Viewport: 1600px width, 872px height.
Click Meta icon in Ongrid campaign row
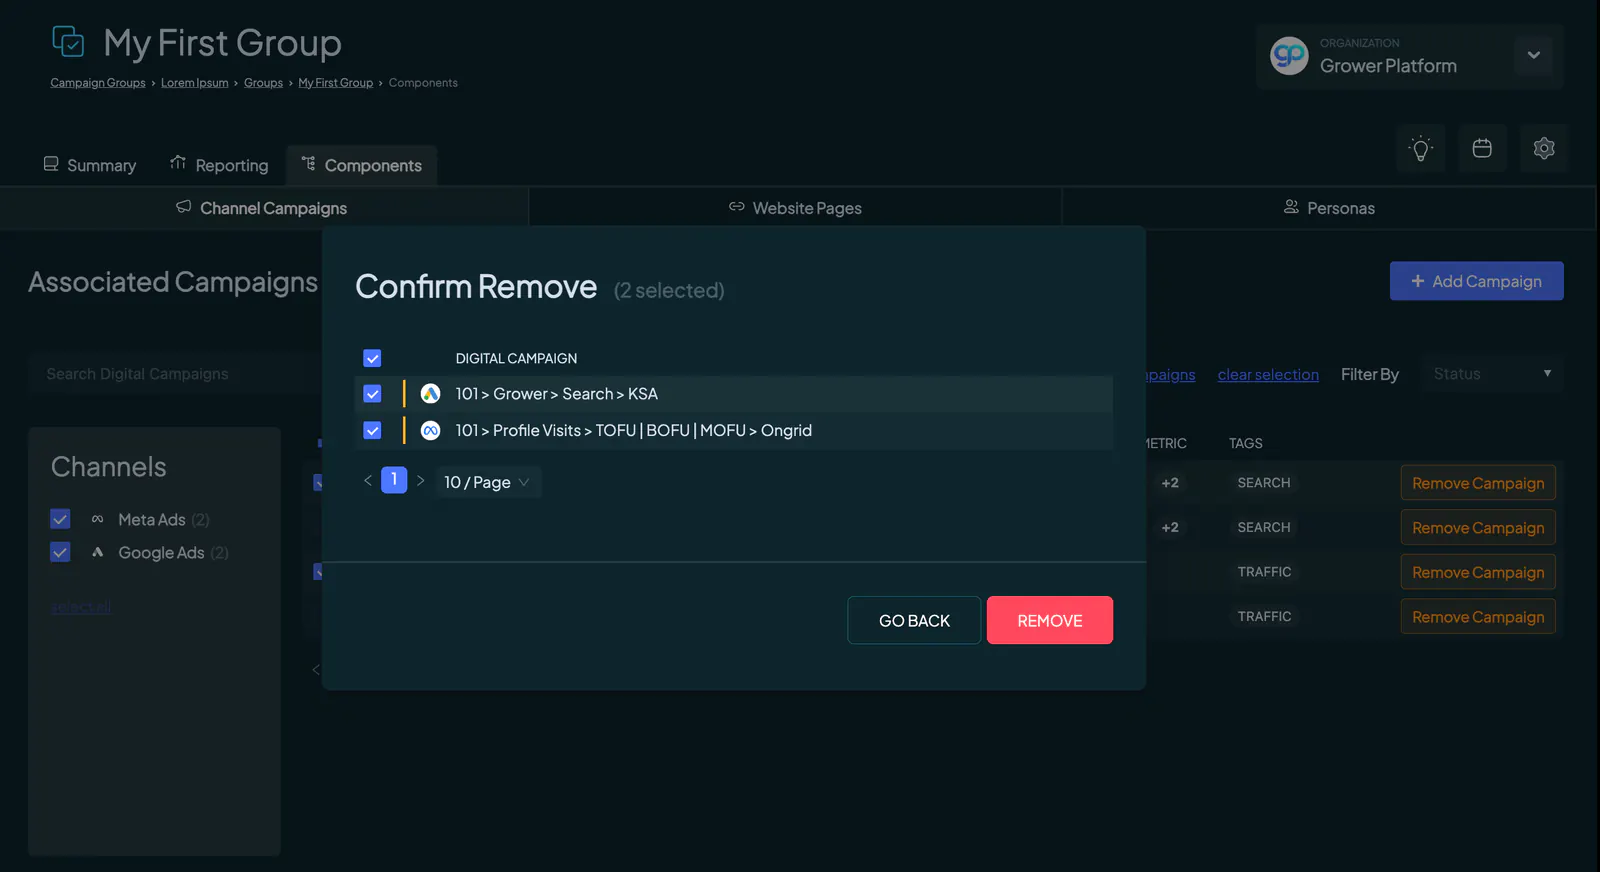pyautogui.click(x=430, y=431)
